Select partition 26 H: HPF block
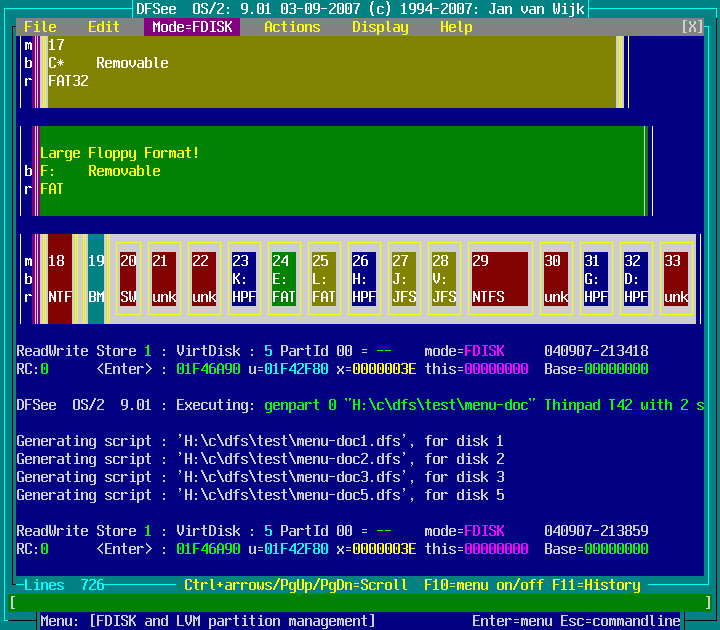The height and width of the screenshot is (630, 720). [x=364, y=279]
